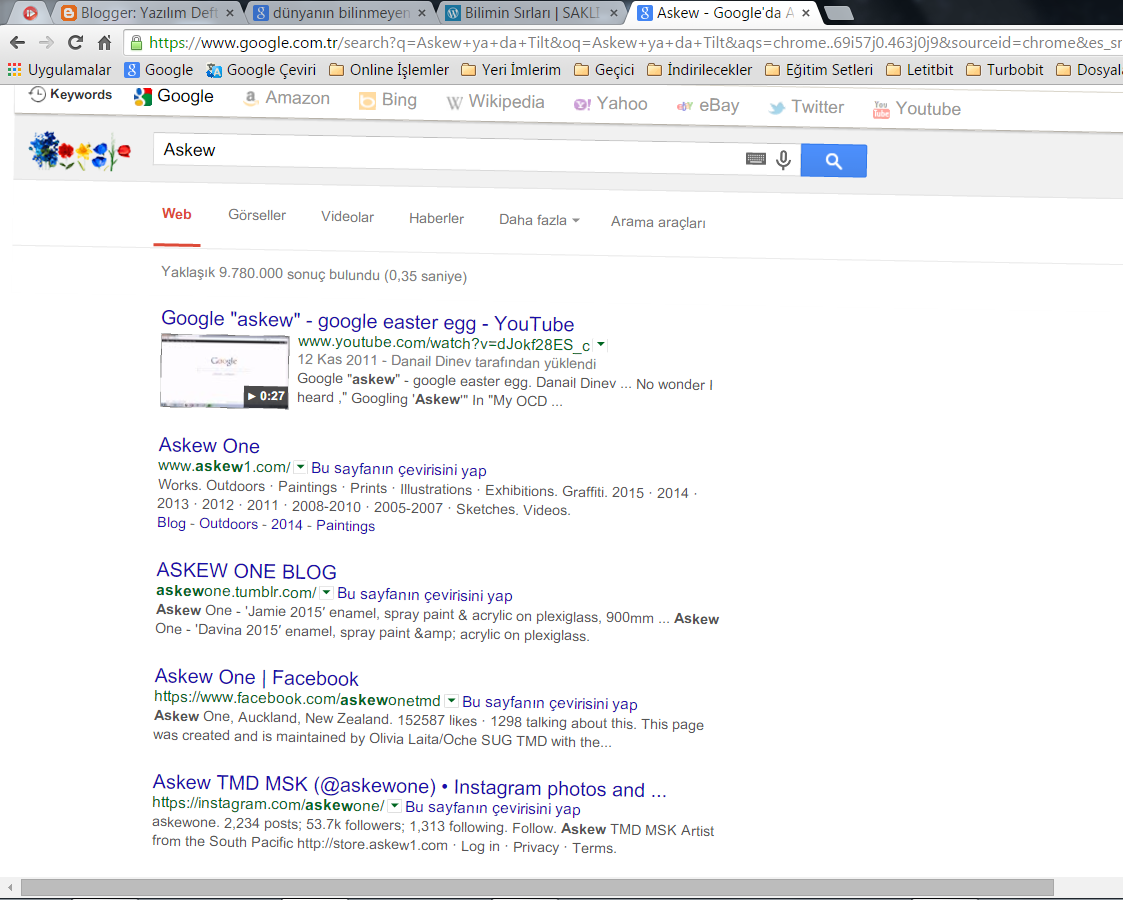
Task: Expand the Daha fazla dropdown
Action: 539,221
